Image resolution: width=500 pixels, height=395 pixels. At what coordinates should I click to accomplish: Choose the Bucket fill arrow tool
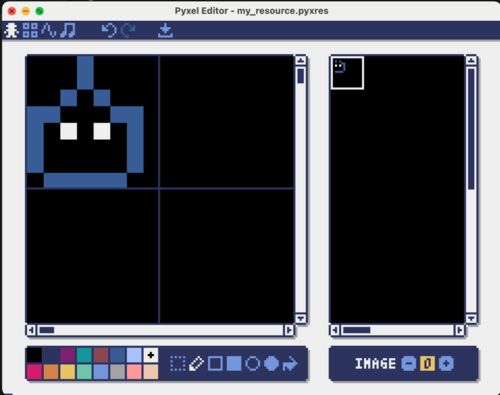tap(290, 363)
